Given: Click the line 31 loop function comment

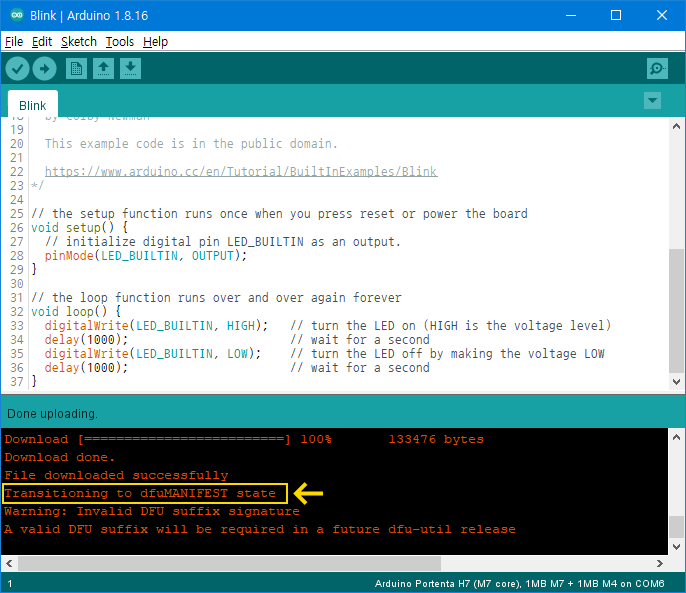Looking at the screenshot, I should 216,298.
